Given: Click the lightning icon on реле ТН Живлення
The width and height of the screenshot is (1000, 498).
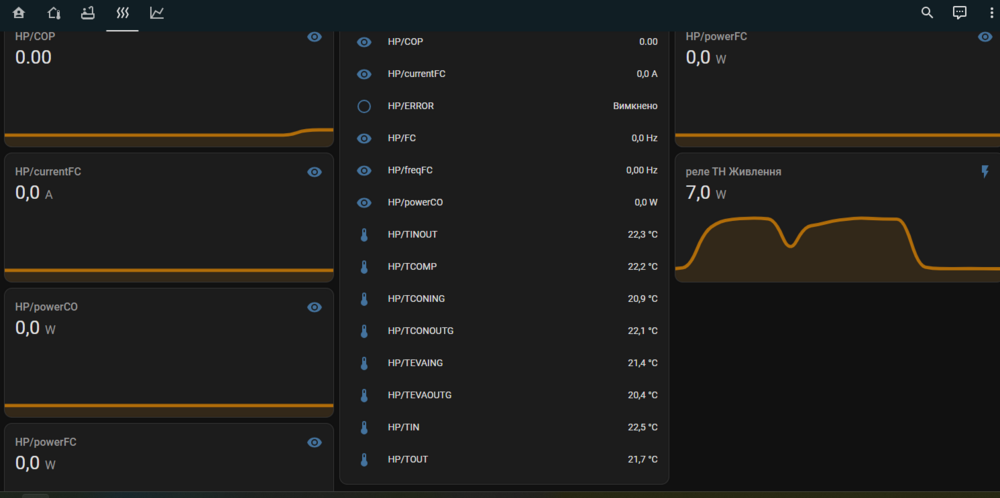Looking at the screenshot, I should point(984,172).
